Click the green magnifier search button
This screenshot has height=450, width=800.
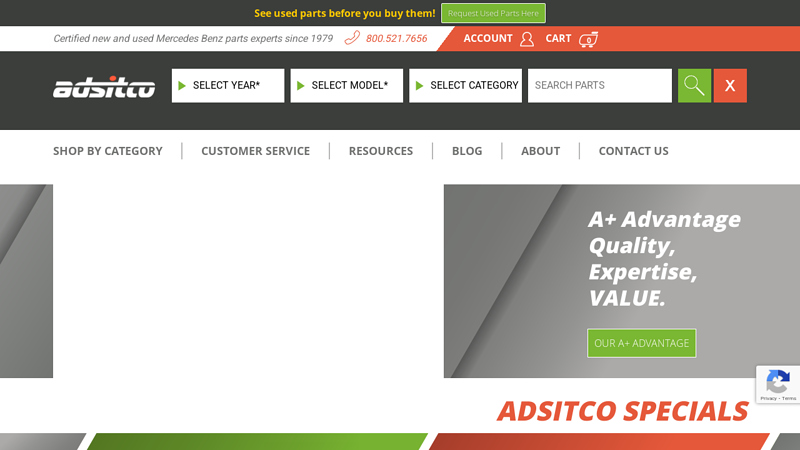pos(694,86)
